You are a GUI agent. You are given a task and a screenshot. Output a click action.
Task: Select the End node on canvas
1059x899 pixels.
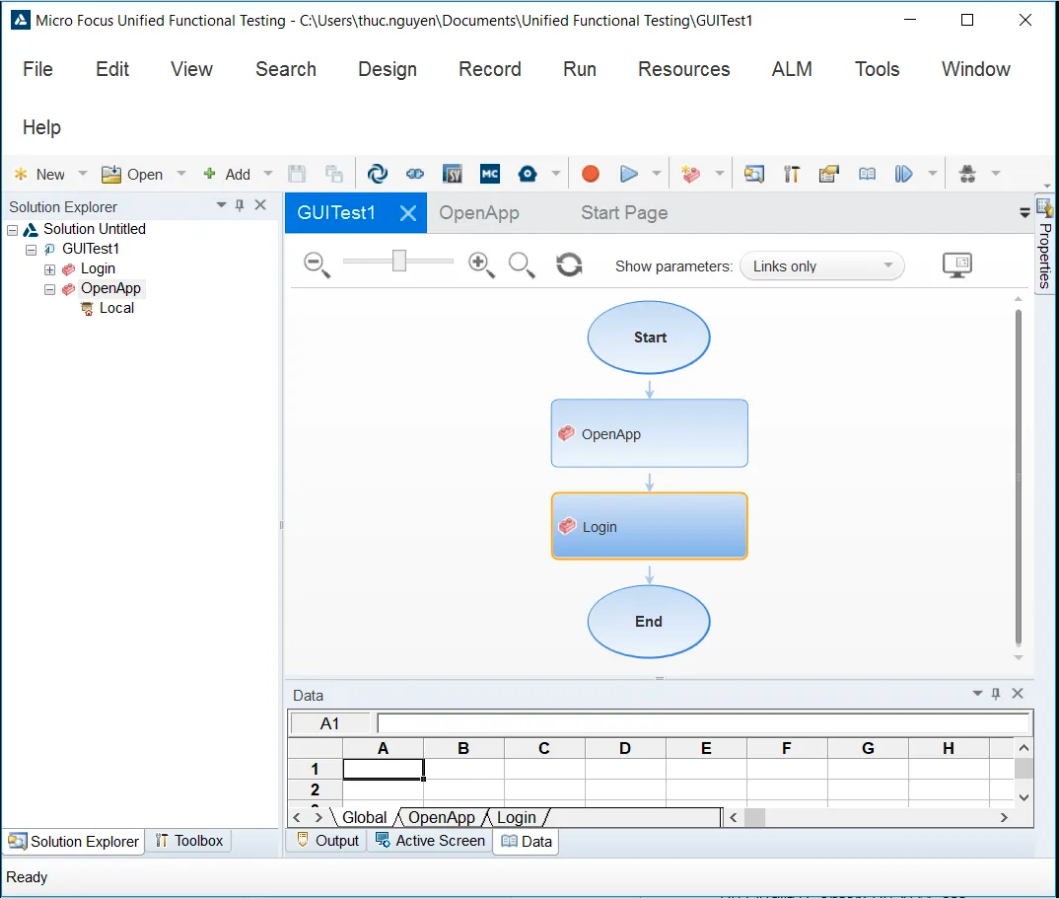click(648, 621)
